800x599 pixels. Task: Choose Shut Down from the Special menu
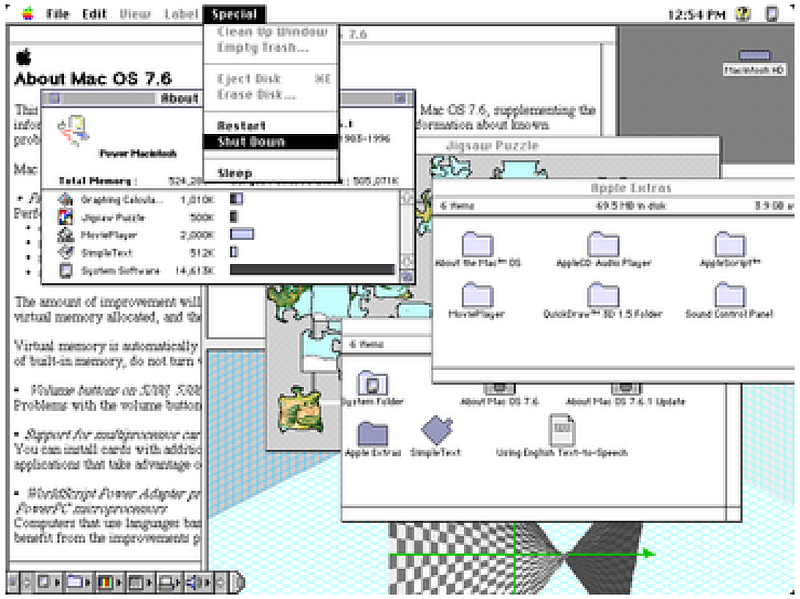coord(270,142)
